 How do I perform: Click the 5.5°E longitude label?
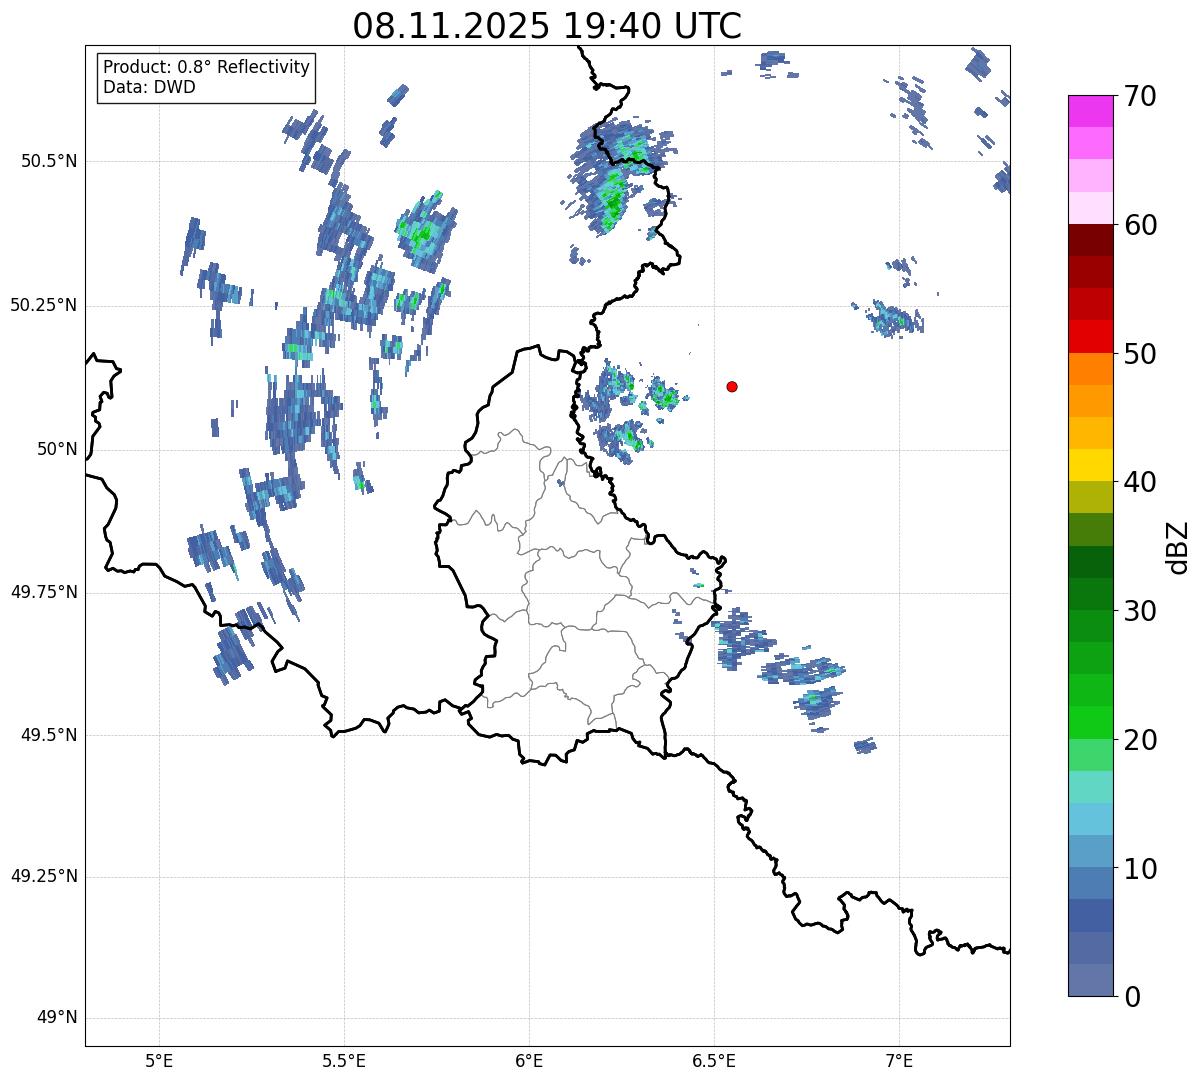tap(344, 1061)
